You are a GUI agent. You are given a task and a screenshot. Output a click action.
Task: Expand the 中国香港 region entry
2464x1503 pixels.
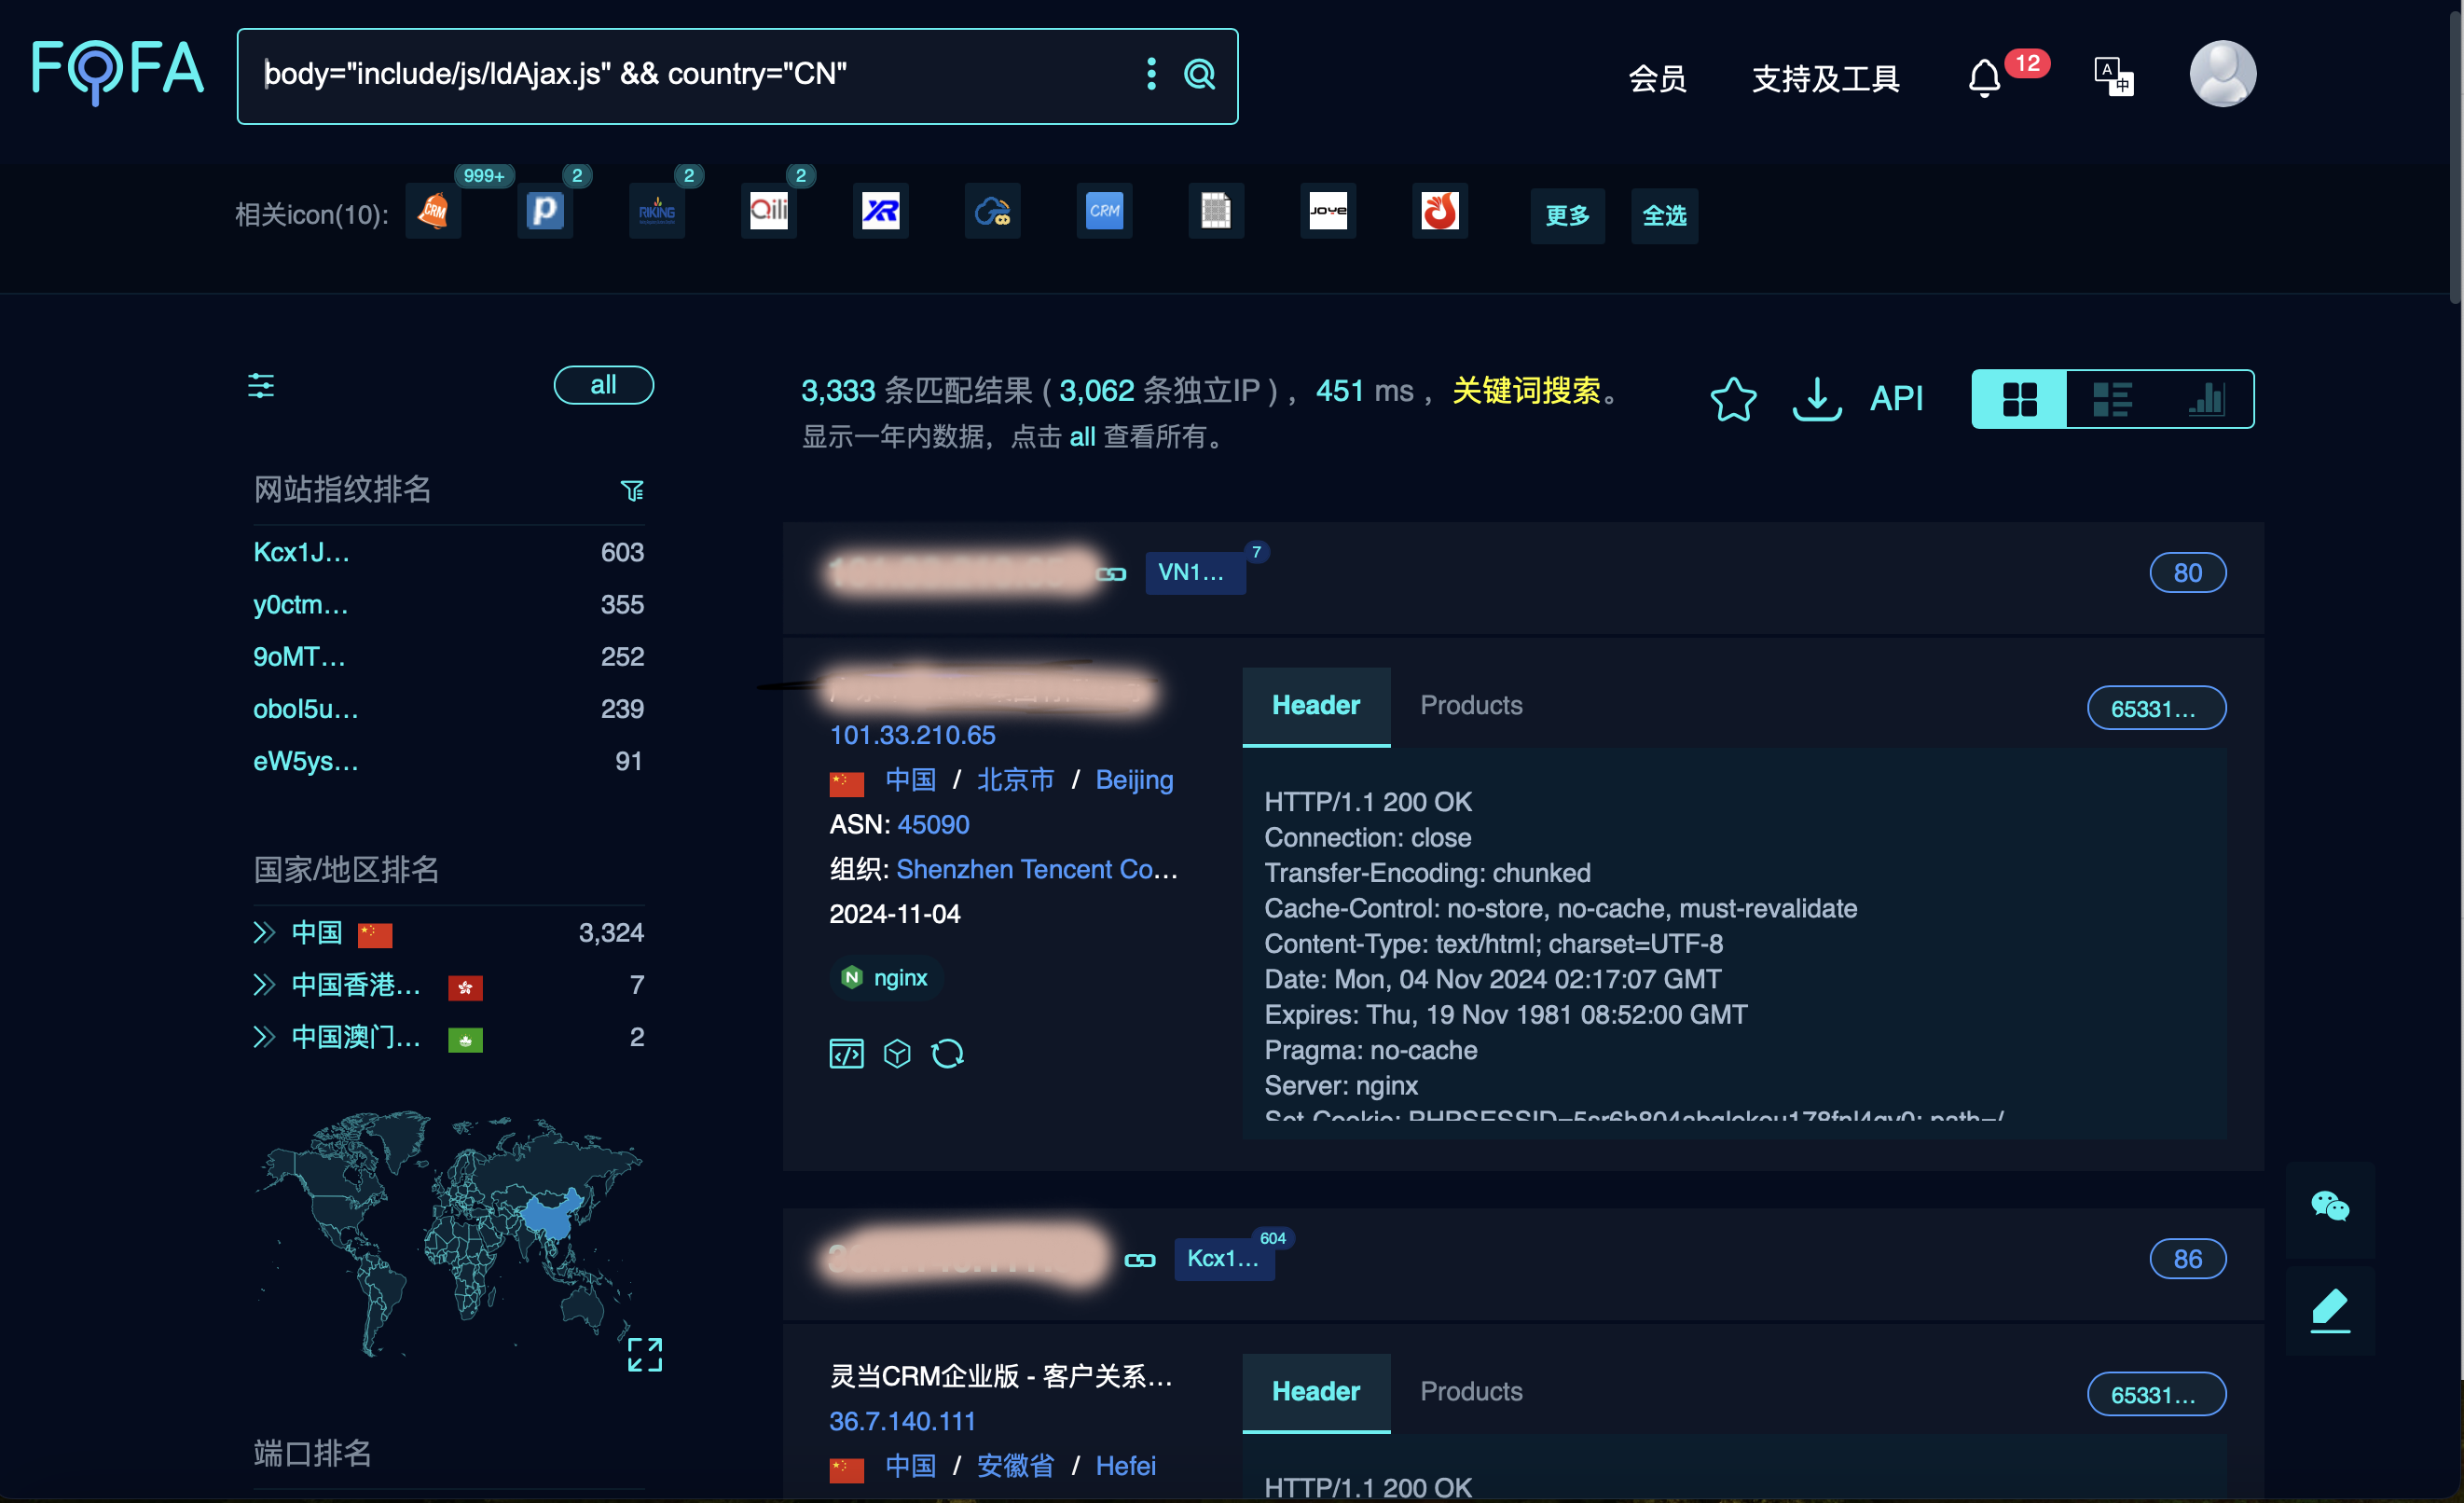tap(264, 985)
